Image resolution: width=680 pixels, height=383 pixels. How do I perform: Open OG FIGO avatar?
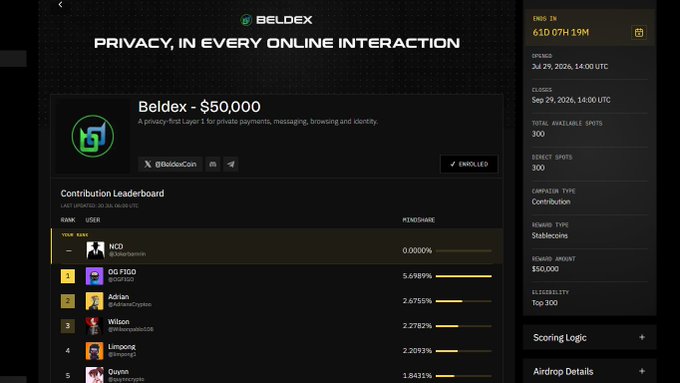[95, 276]
